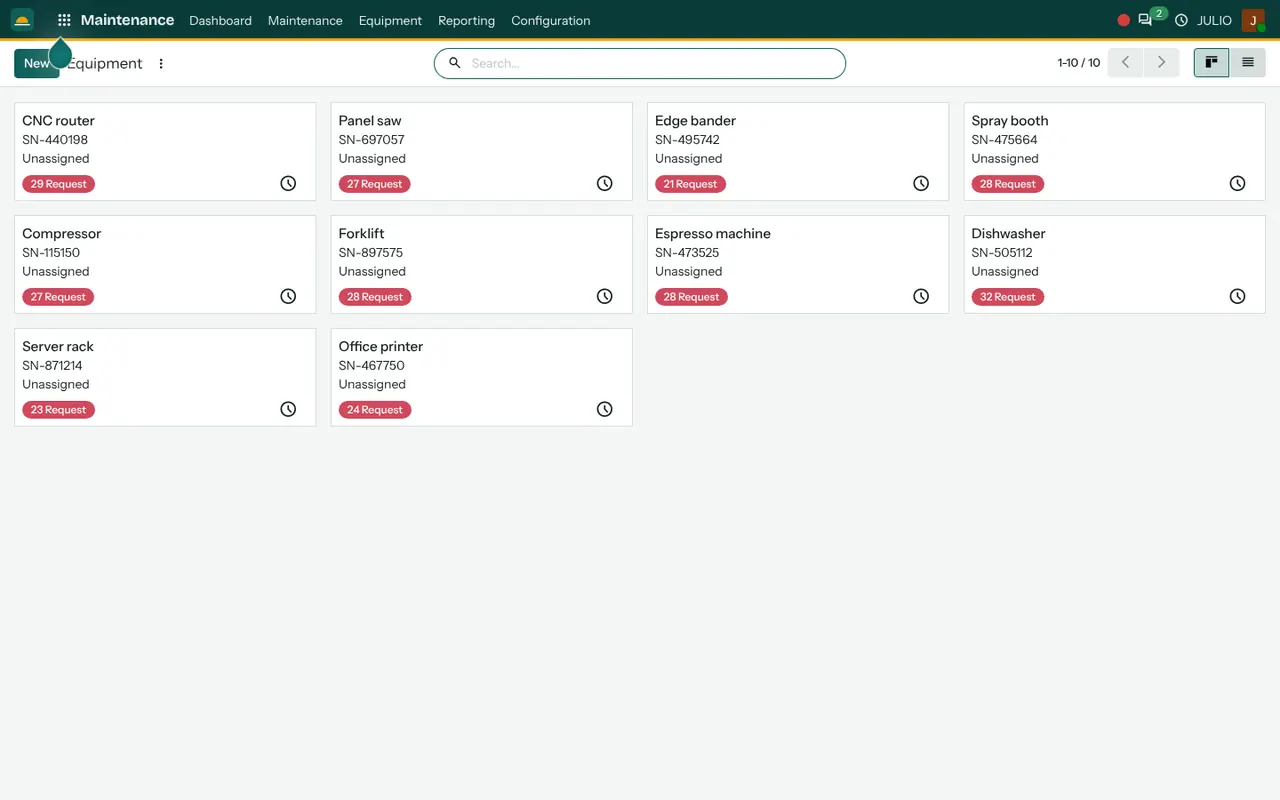
Task: Open the CNC router card title
Action: click(x=58, y=120)
